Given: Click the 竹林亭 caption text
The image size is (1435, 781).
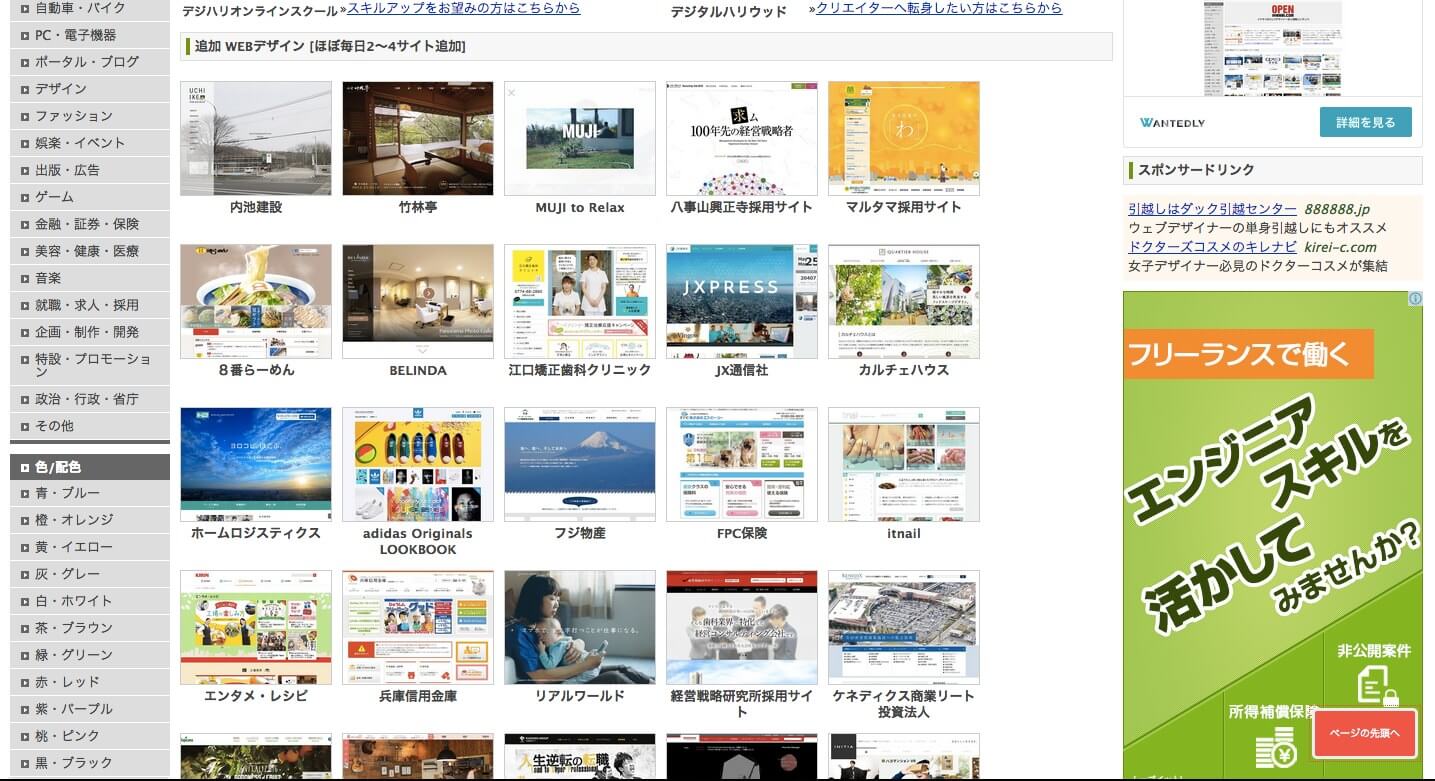Looking at the screenshot, I should click(418, 207).
